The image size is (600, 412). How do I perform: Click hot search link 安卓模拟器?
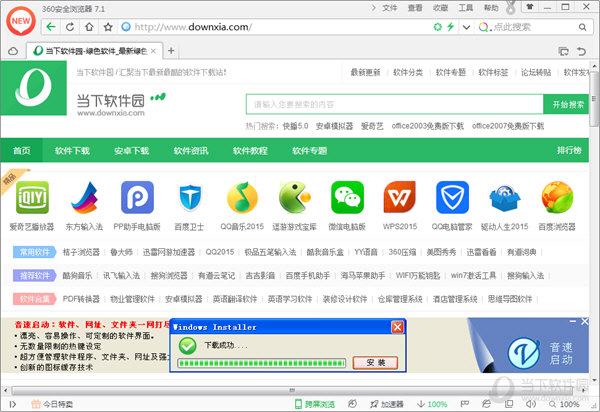(x=334, y=126)
